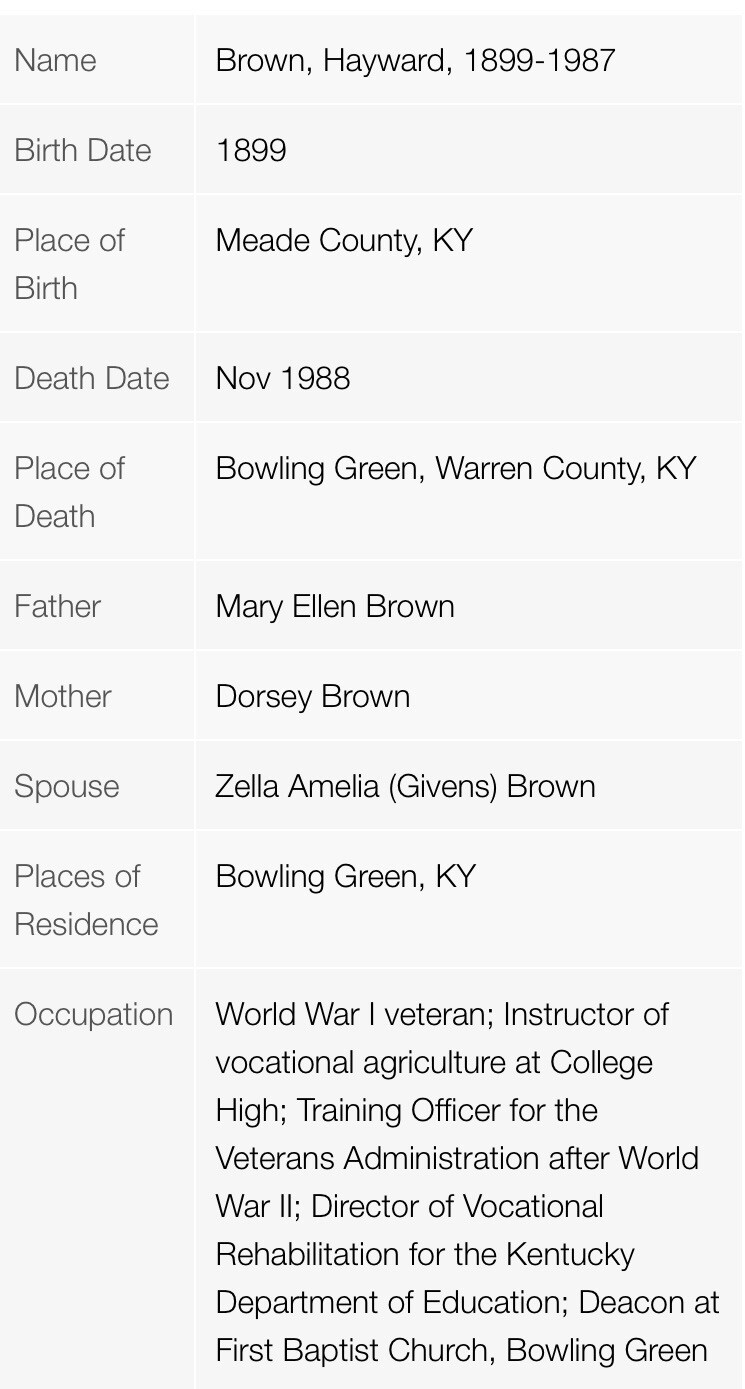Select the Places of Residence label
This screenshot has width=745, height=1389.
coord(86,900)
